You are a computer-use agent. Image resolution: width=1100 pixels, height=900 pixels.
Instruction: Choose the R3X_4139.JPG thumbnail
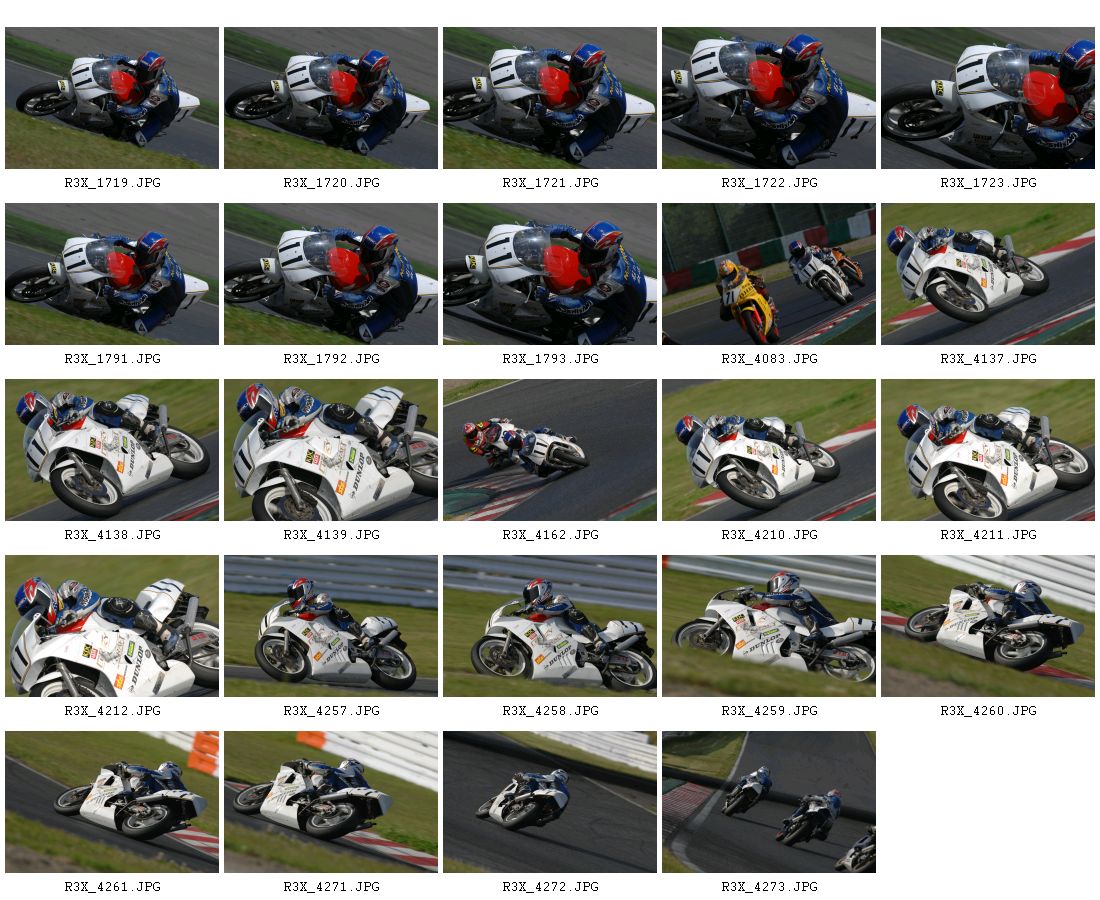click(331, 450)
